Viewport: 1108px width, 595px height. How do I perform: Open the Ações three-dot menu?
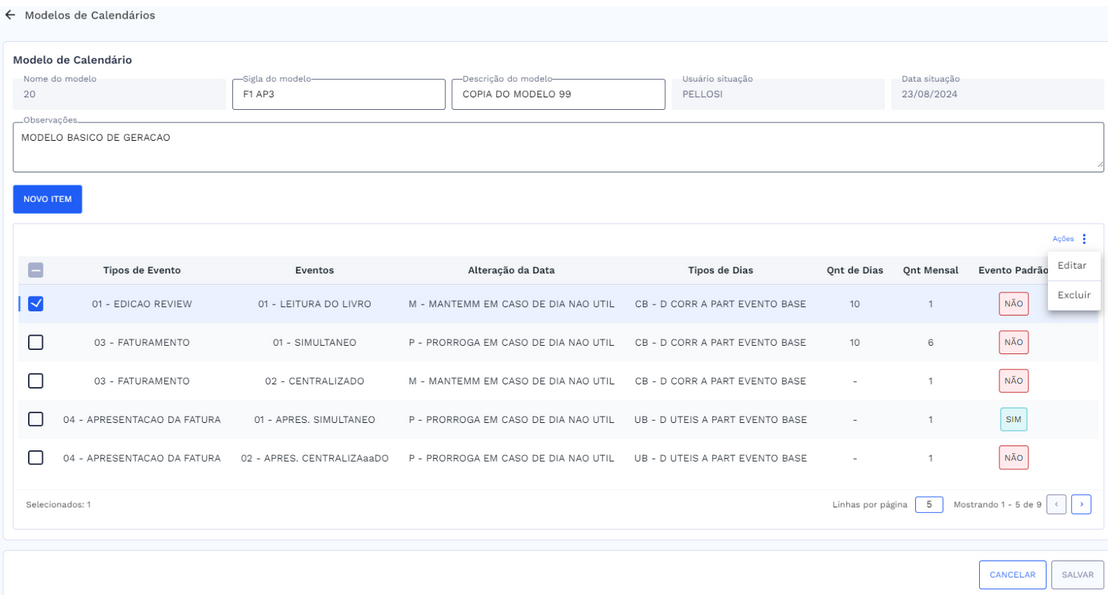point(1084,239)
